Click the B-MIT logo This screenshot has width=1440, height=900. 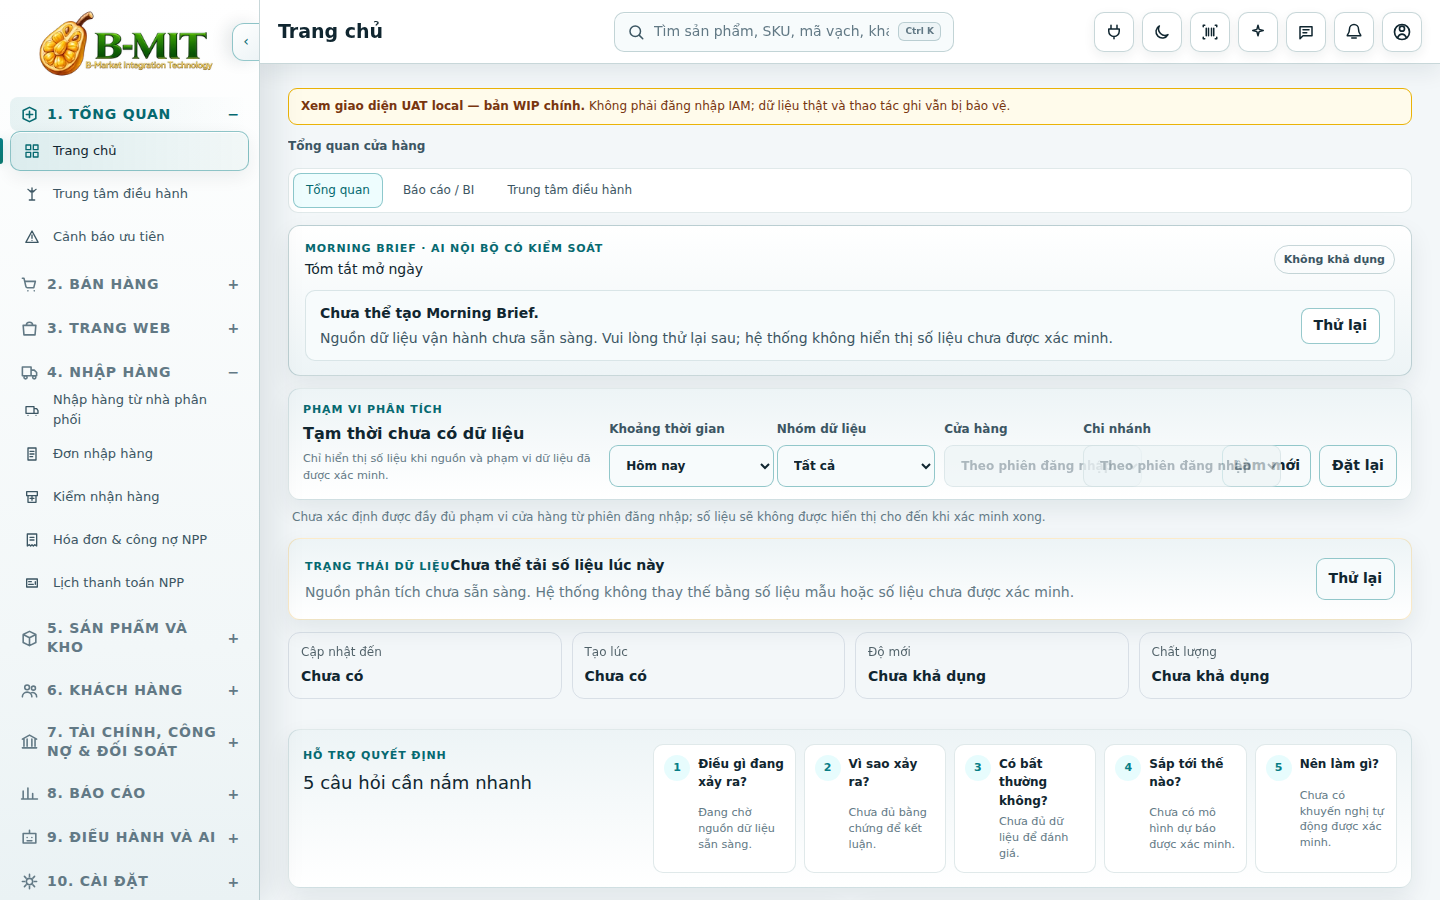point(125,44)
